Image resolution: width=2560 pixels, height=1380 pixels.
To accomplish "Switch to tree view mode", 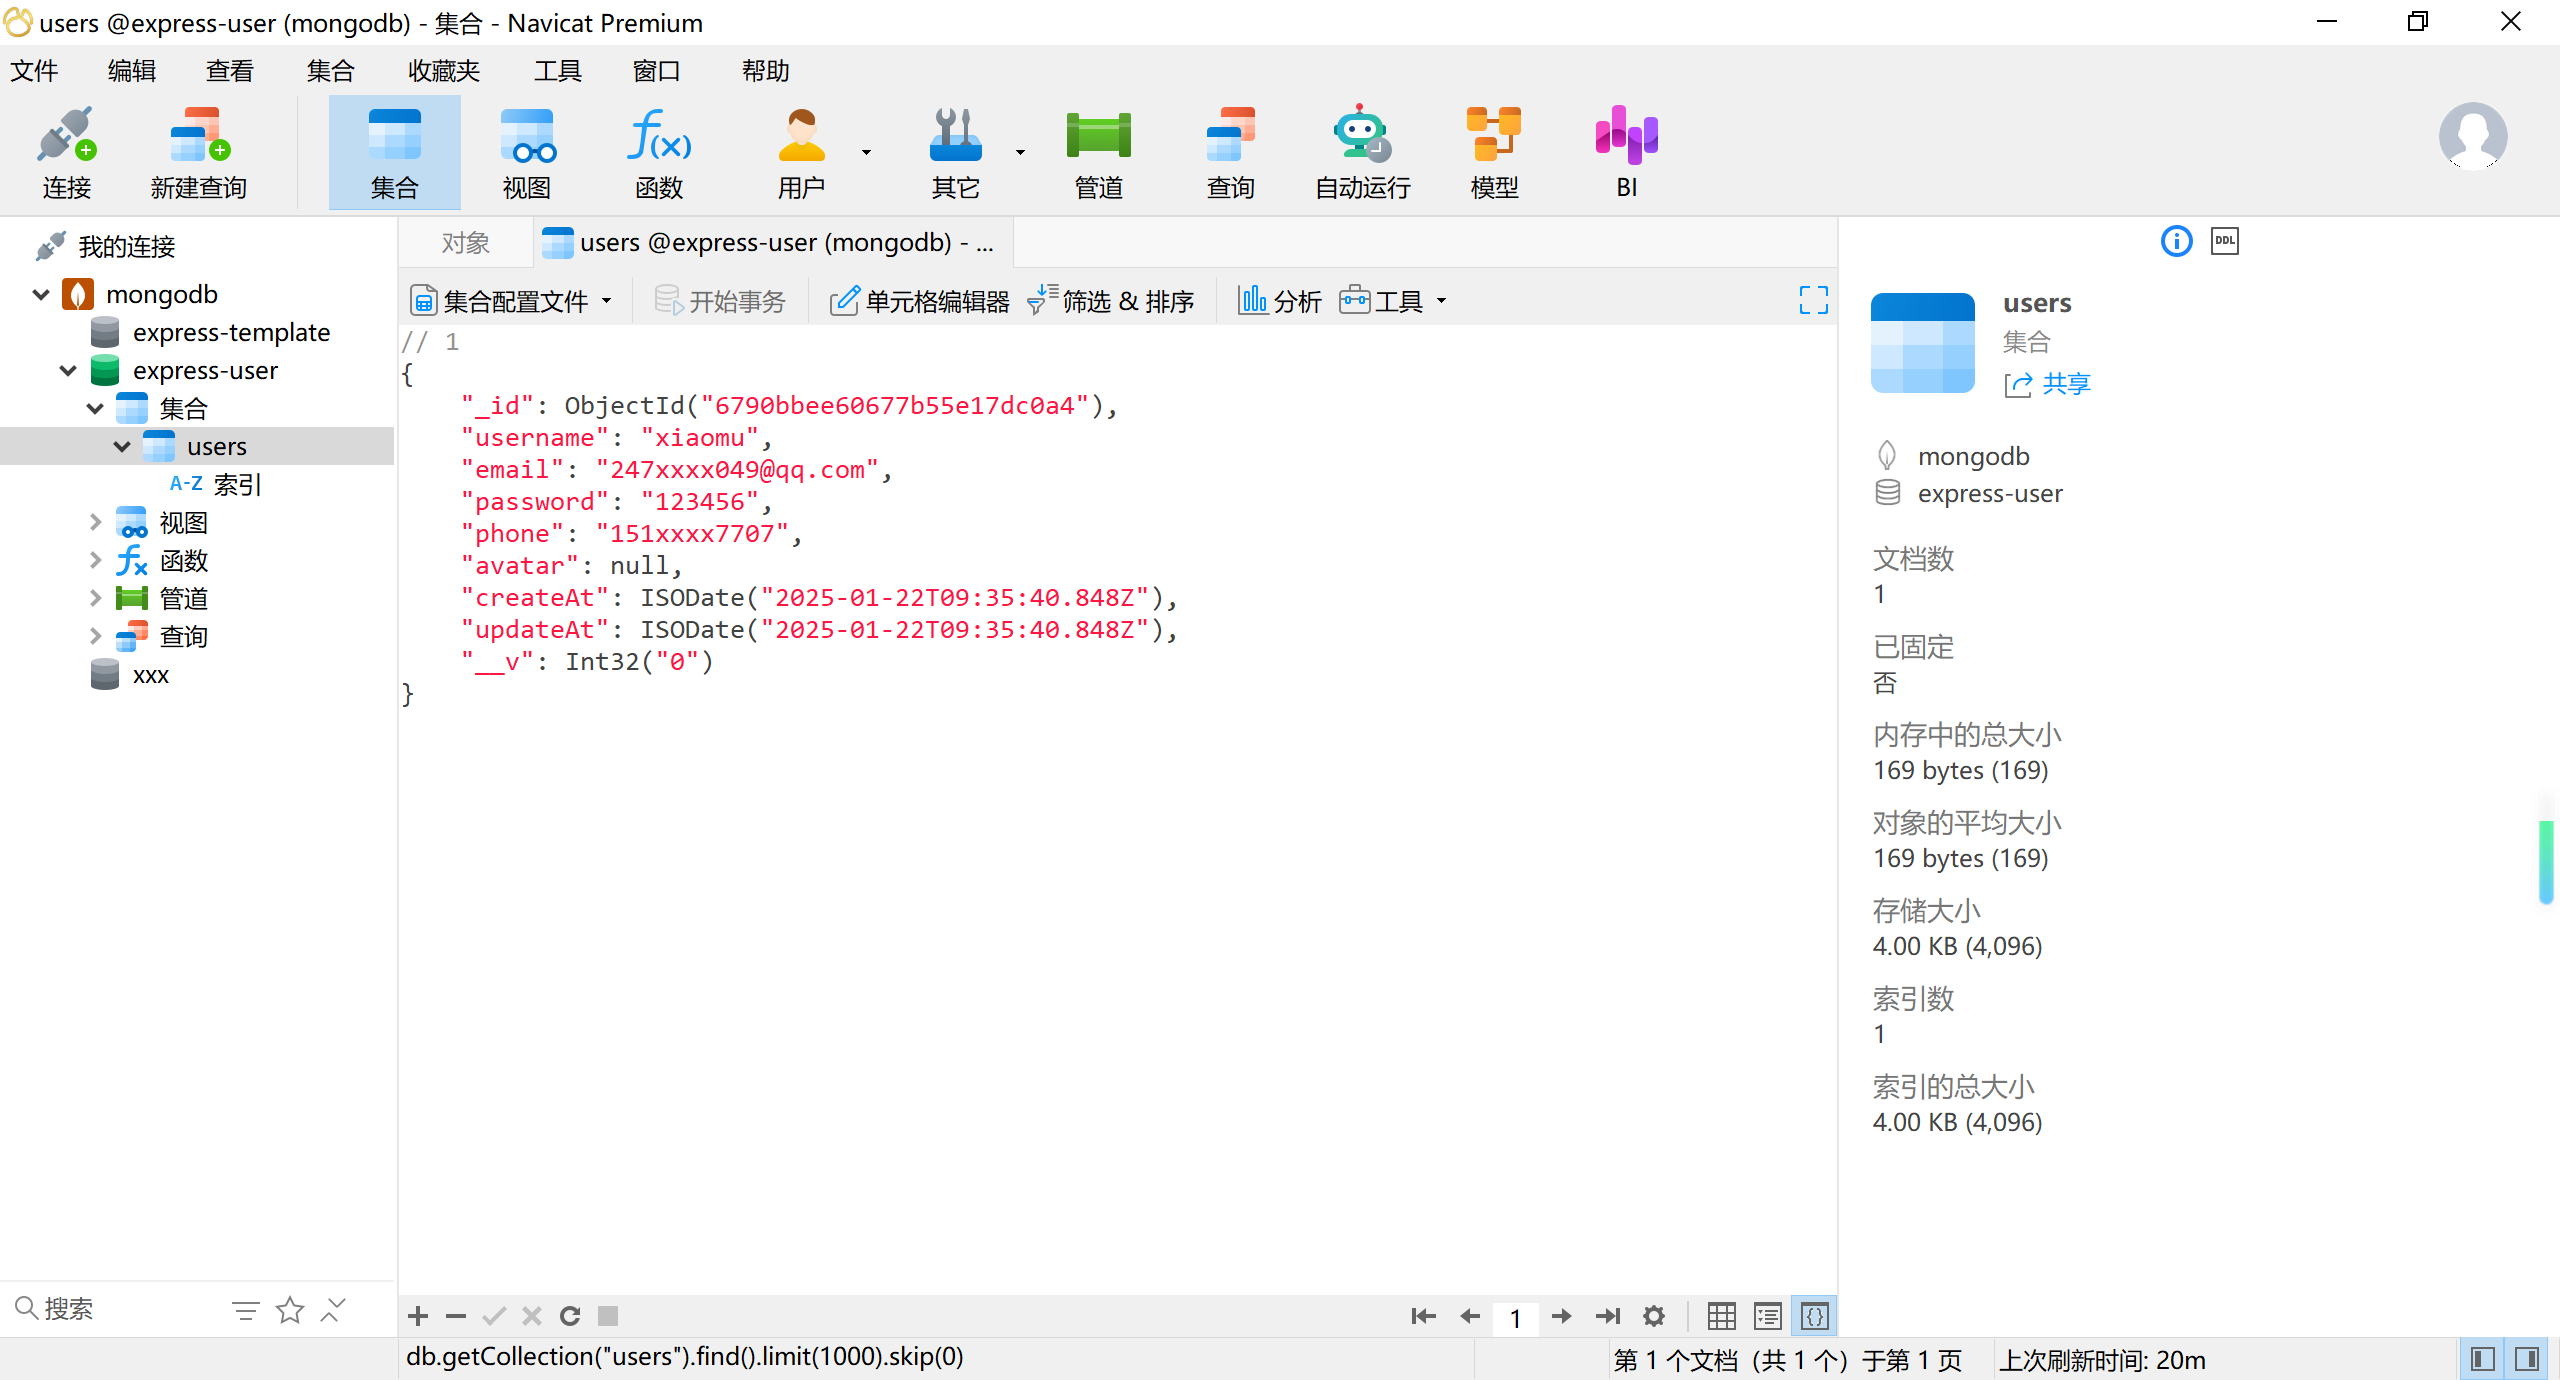I will coord(1767,1316).
